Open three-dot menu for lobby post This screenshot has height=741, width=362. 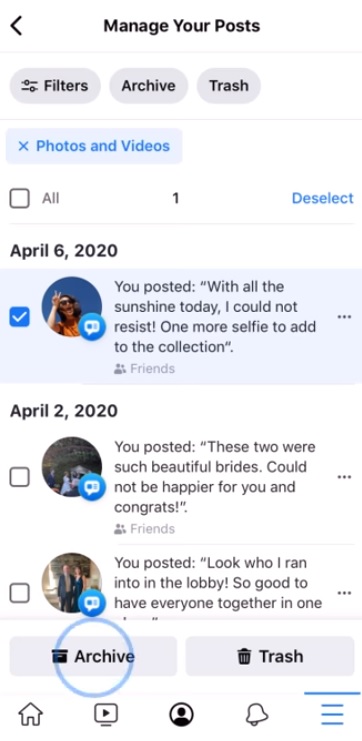pyautogui.click(x=344, y=593)
